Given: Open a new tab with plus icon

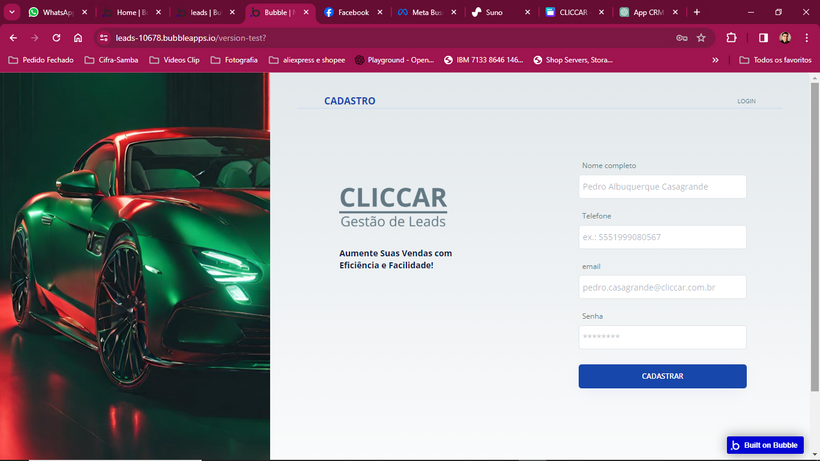Looking at the screenshot, I should pyautogui.click(x=697, y=12).
